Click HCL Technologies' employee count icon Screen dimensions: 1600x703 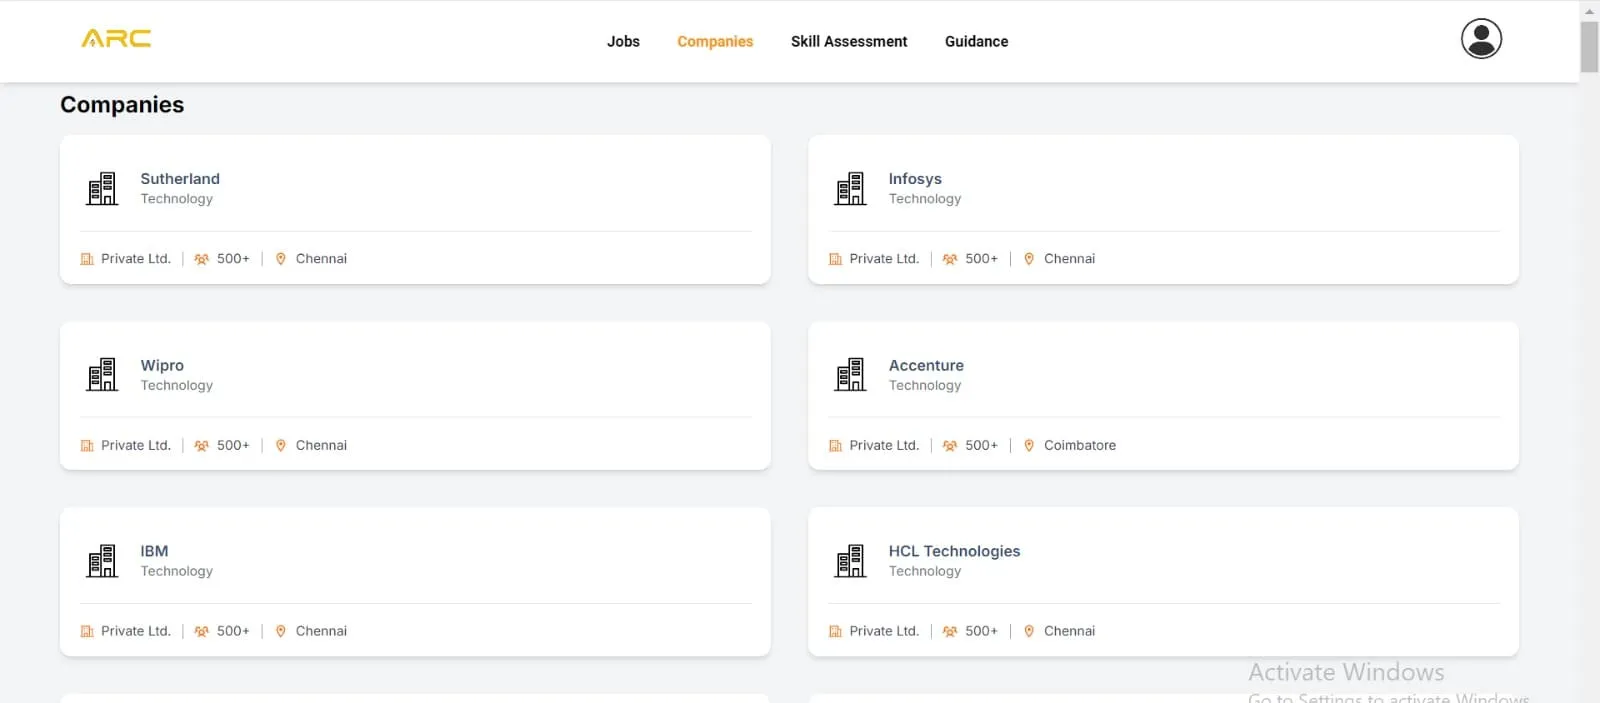coord(950,632)
